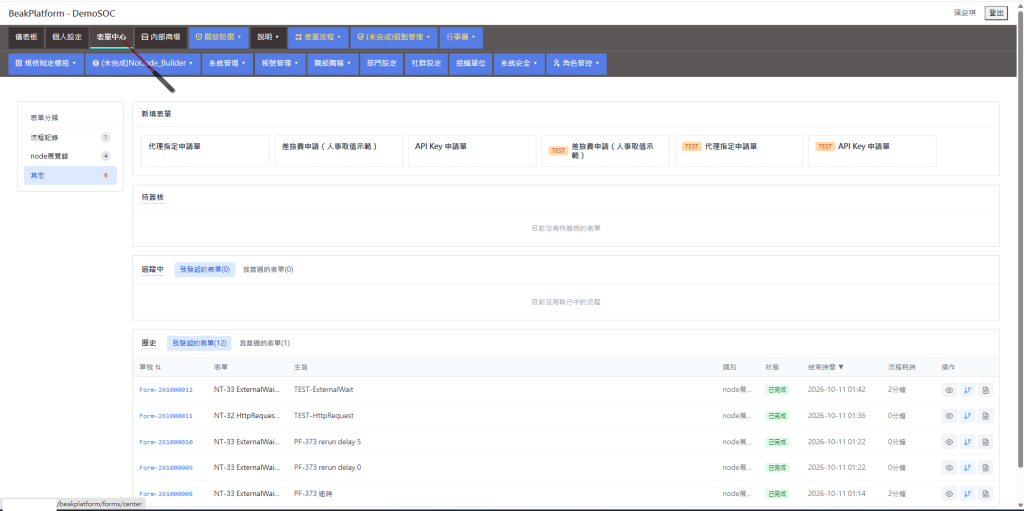This screenshot has width=1024, height=511.
Task: Open the Form-261000011 link
Action: 166,416
